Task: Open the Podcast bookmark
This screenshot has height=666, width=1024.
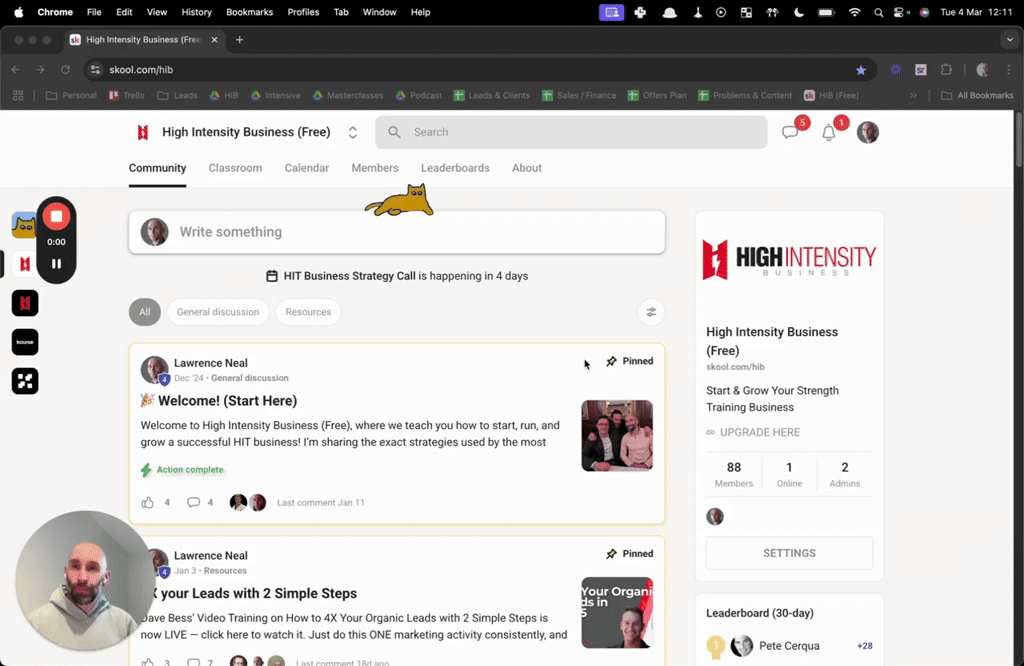Action: (419, 95)
